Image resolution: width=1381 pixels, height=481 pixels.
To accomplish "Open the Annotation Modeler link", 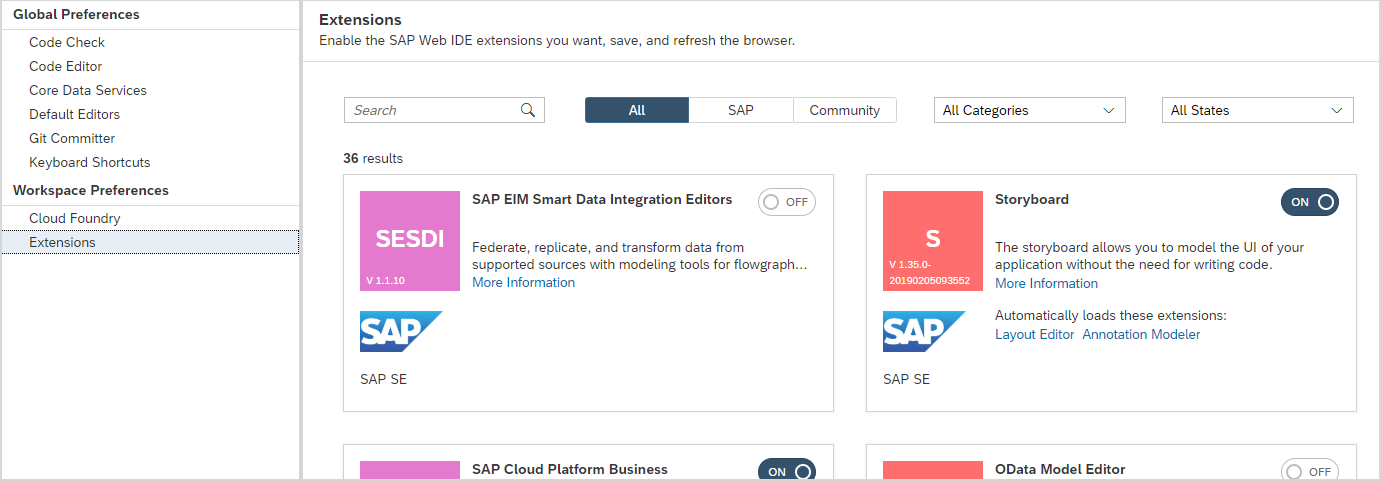I will coord(1141,335).
